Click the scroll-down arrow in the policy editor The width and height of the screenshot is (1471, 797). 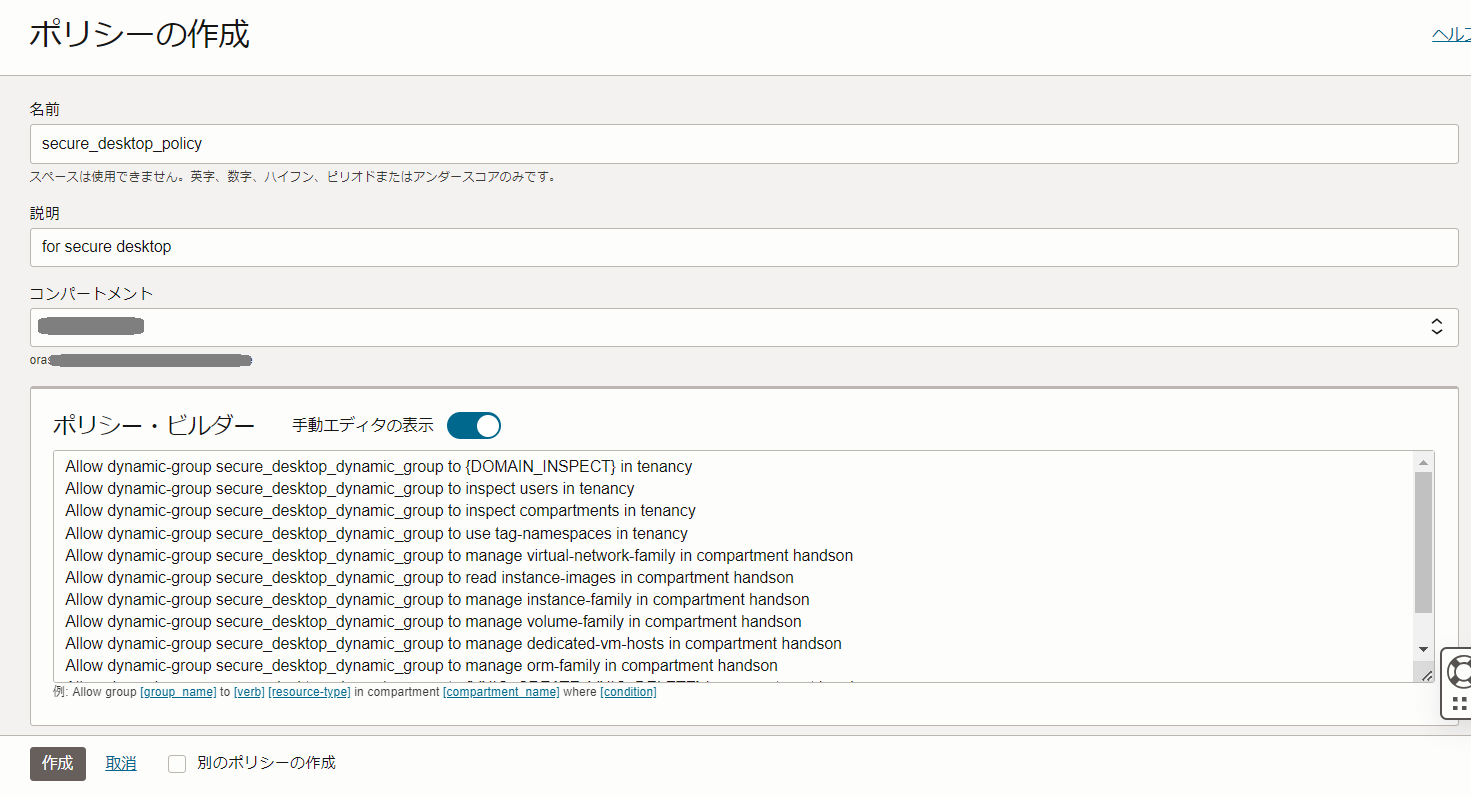(1424, 647)
